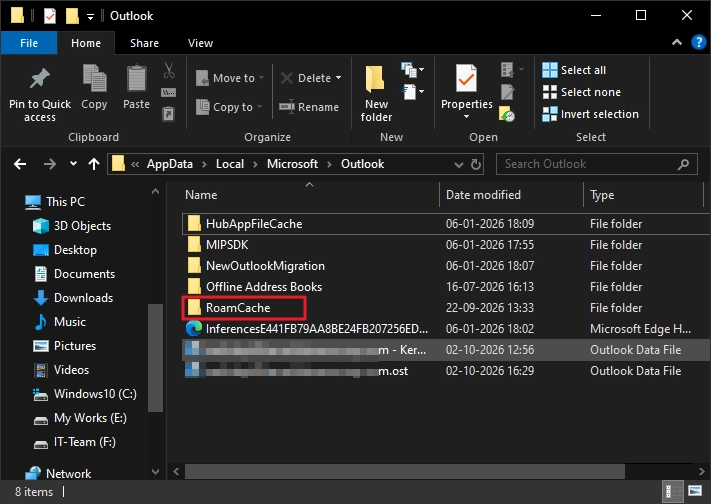This screenshot has height=504, width=711.
Task: Click the horizontal scrollbar thumb
Action: (404, 472)
